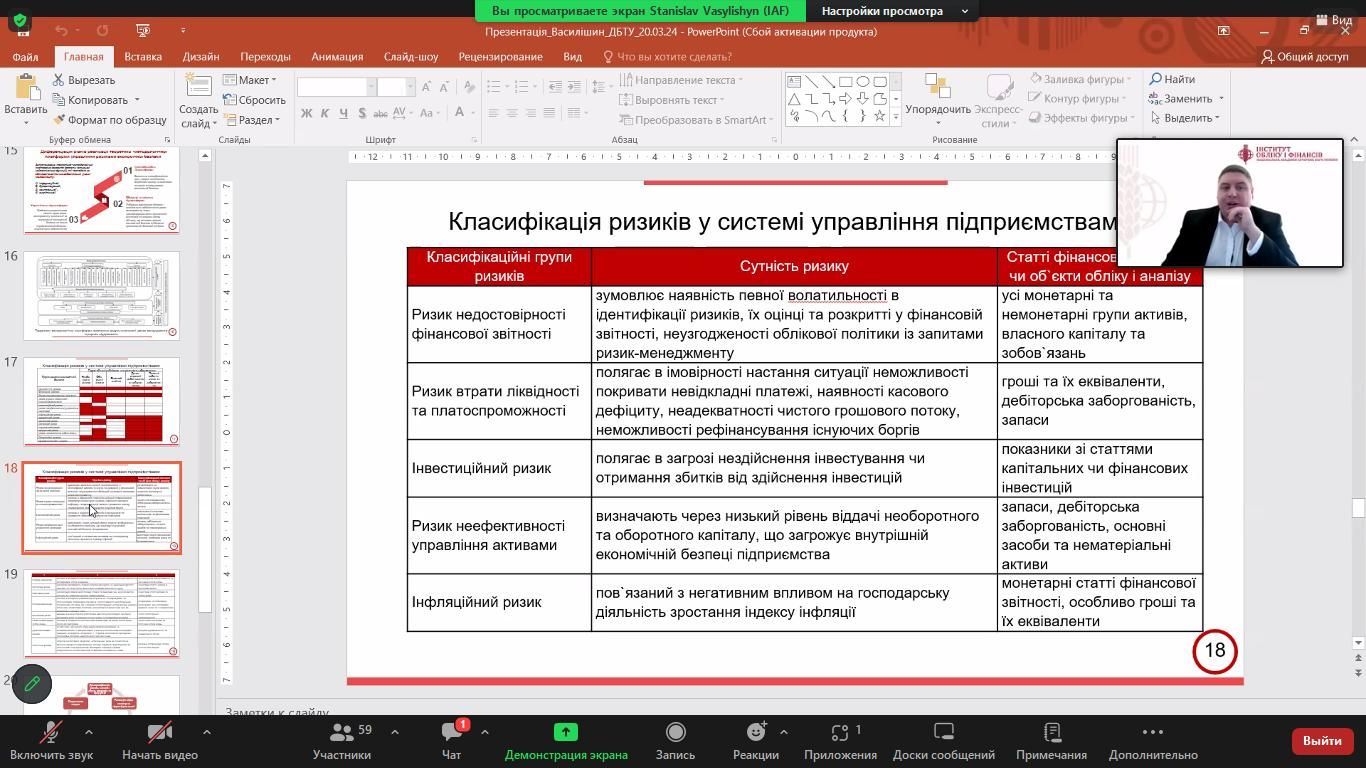The height and width of the screenshot is (768, 1366).
Task: Start camera via Начать видео
Action: click(x=160, y=742)
